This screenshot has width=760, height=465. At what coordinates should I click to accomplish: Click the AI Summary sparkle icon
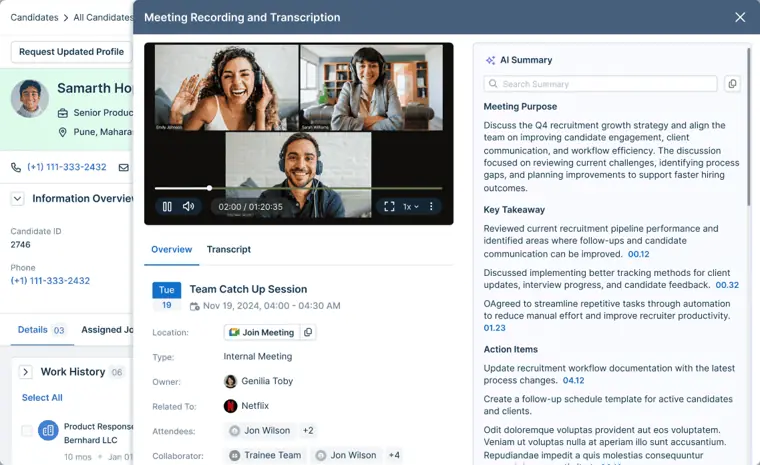[490, 60]
